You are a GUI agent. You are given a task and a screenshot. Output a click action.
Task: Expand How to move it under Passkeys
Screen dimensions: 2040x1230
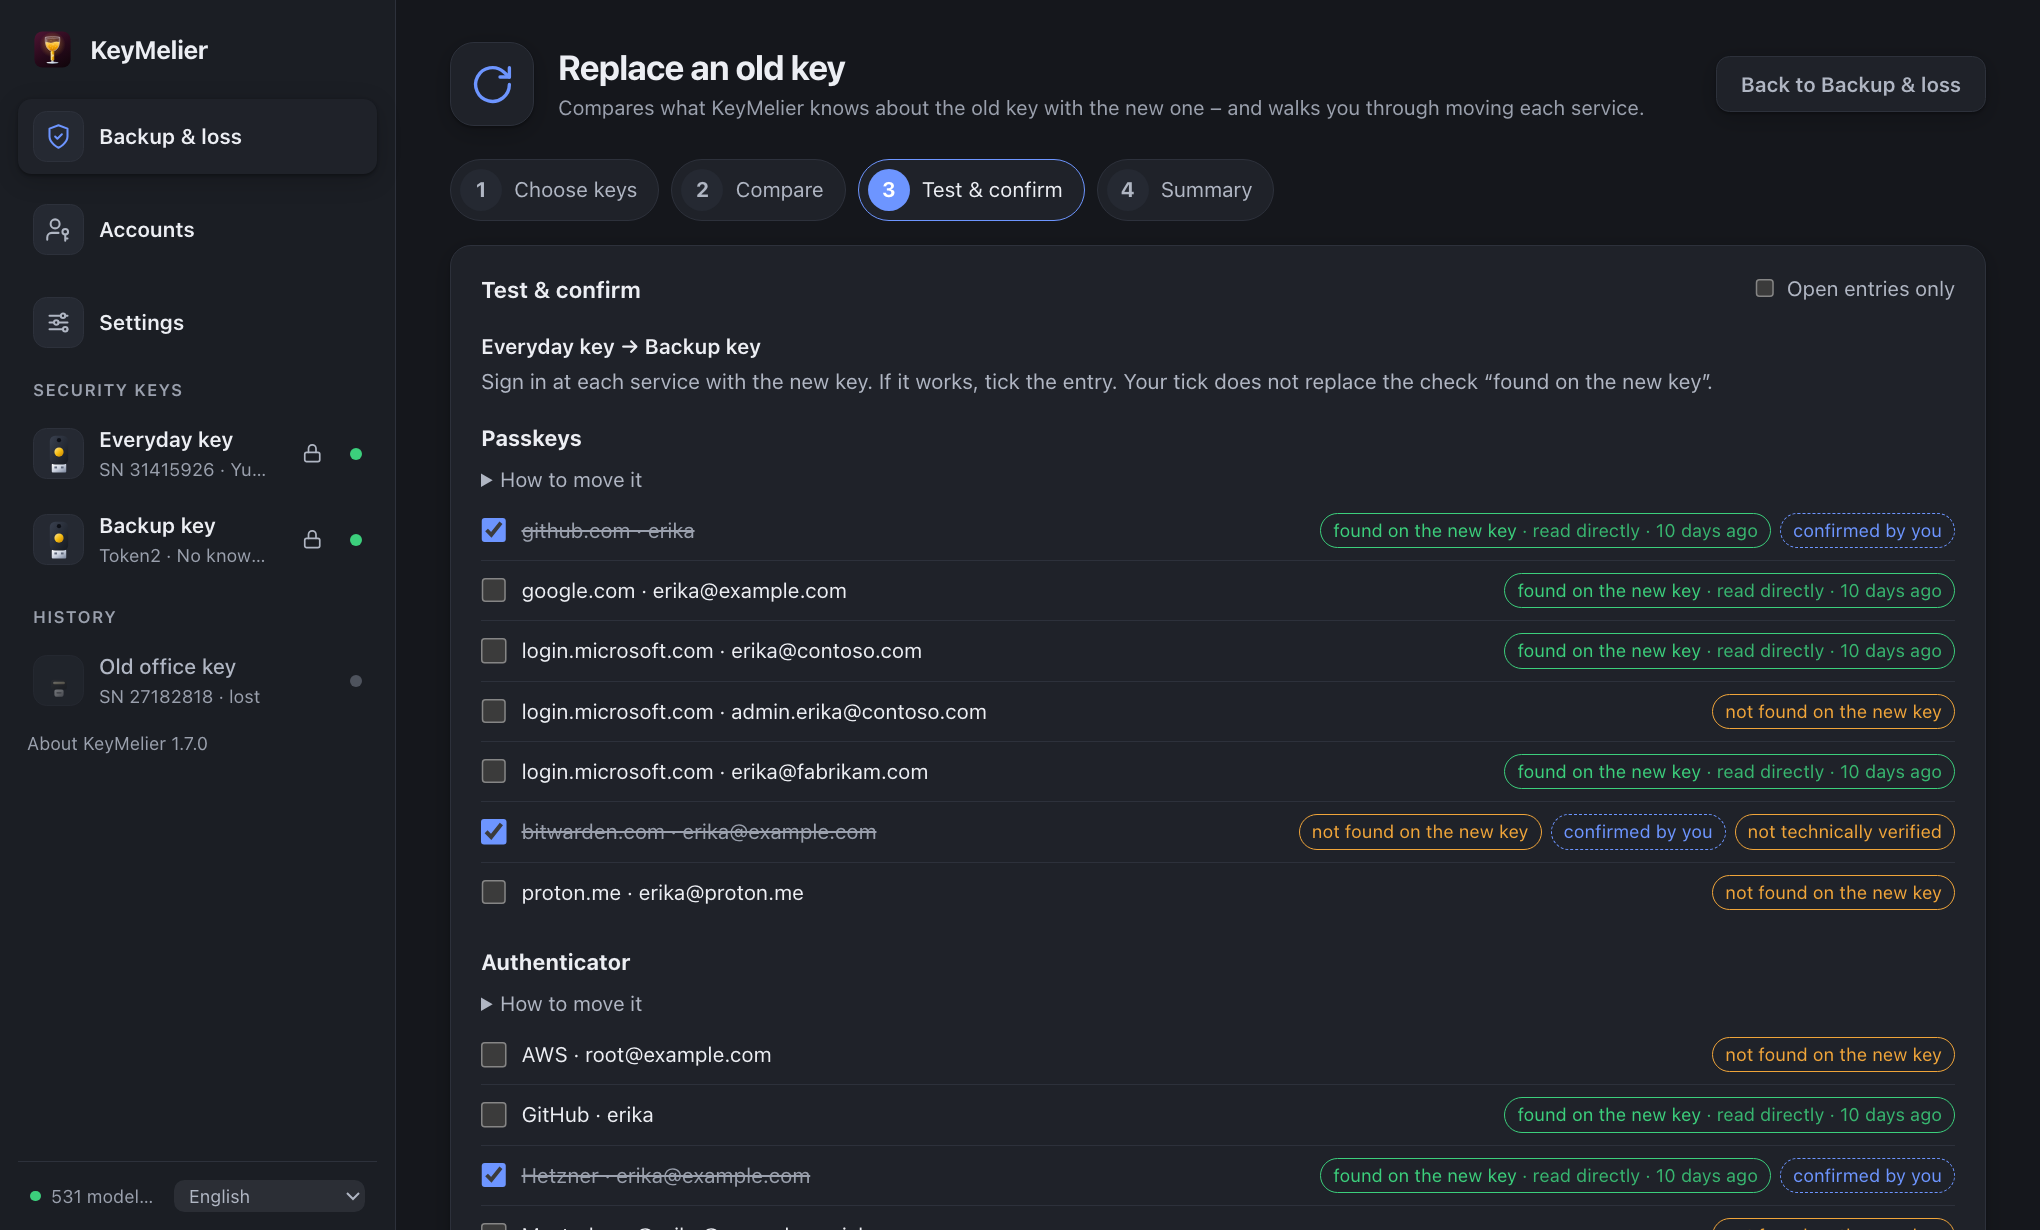point(562,480)
